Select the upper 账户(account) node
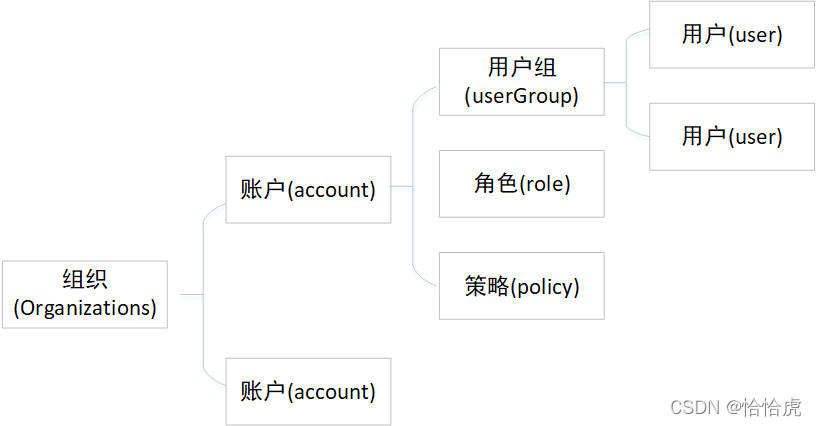816x426 pixels. coord(308,190)
